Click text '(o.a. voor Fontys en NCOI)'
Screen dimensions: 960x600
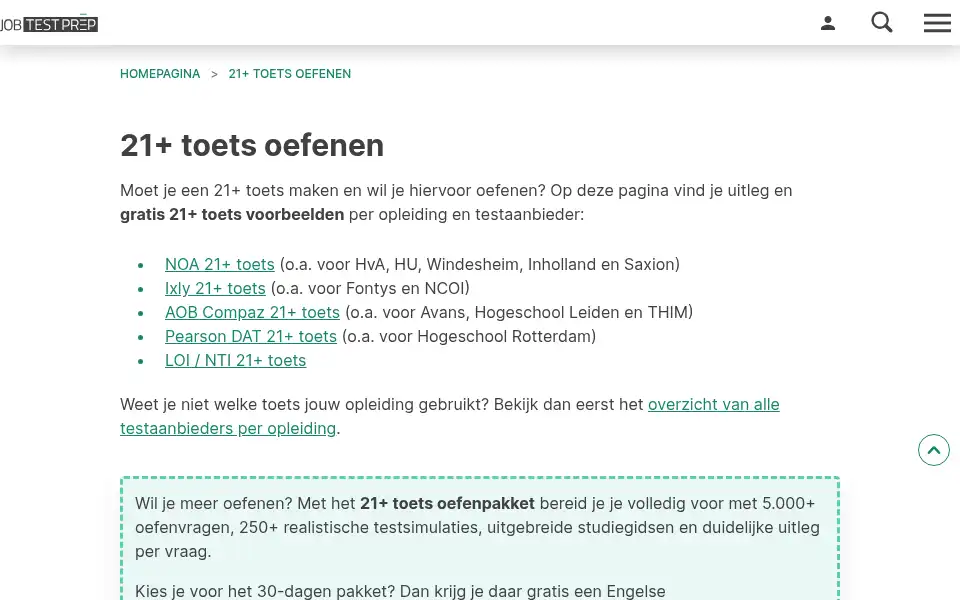click(x=370, y=288)
